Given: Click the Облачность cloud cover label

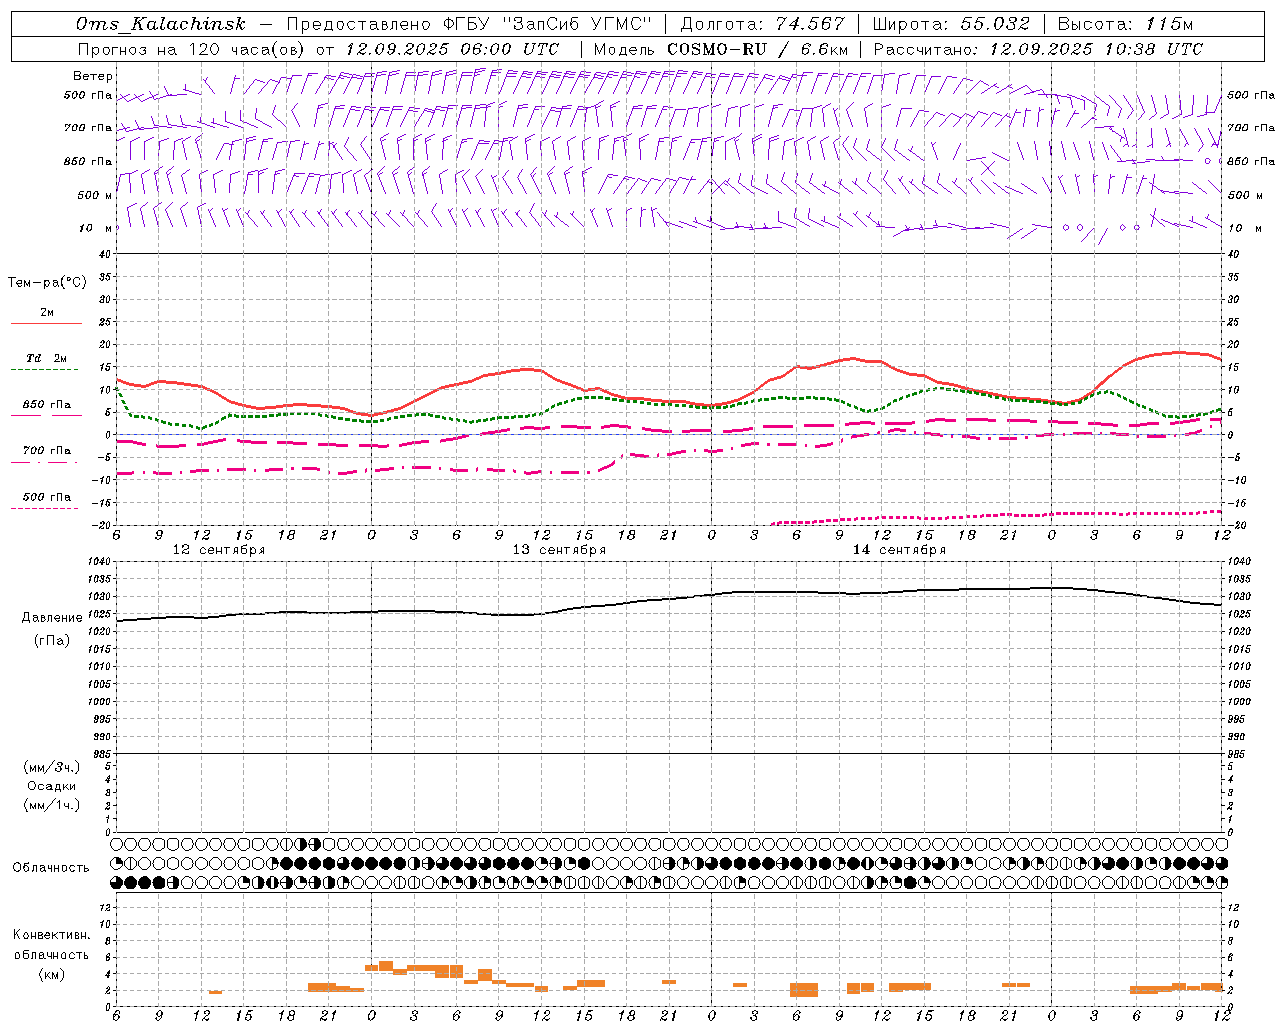Looking at the screenshot, I should (51, 868).
